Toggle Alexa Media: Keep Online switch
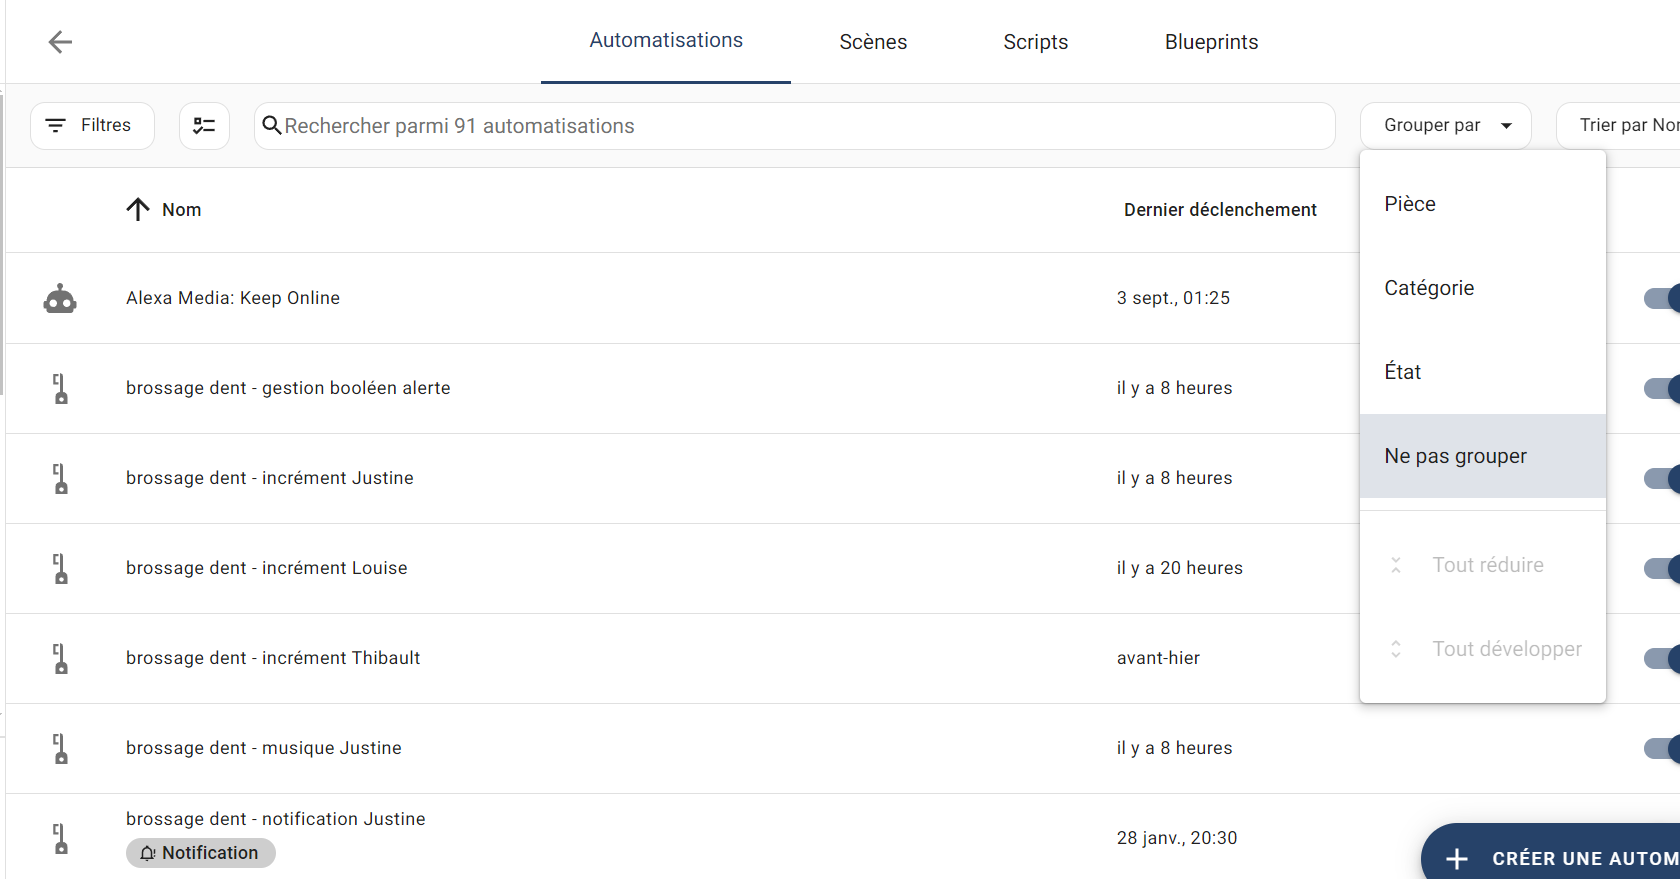This screenshot has height=879, width=1680. click(x=1662, y=298)
